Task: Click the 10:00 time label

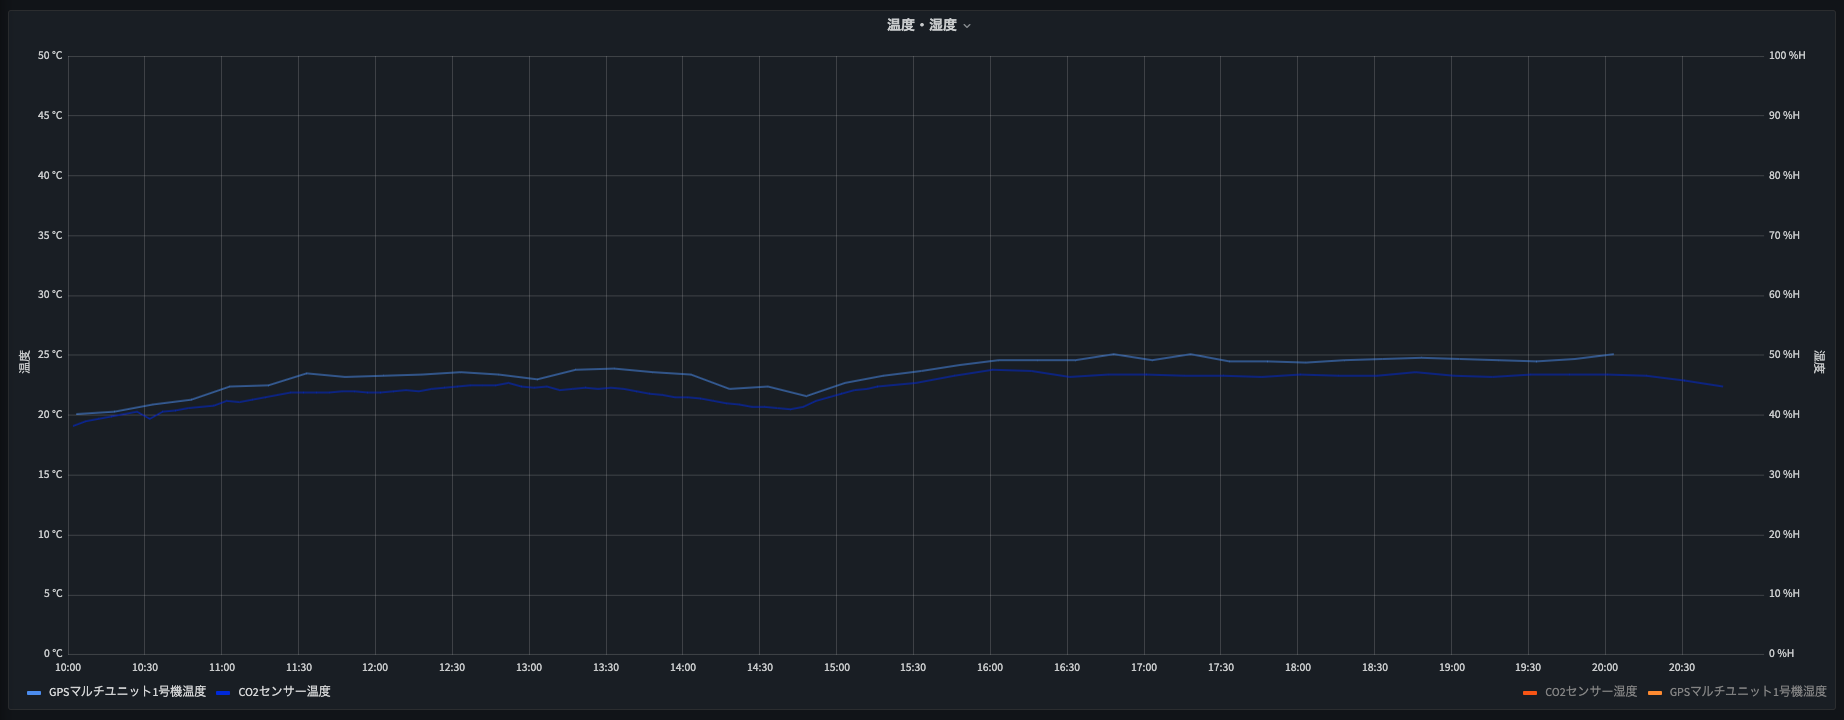Action: pyautogui.click(x=68, y=668)
